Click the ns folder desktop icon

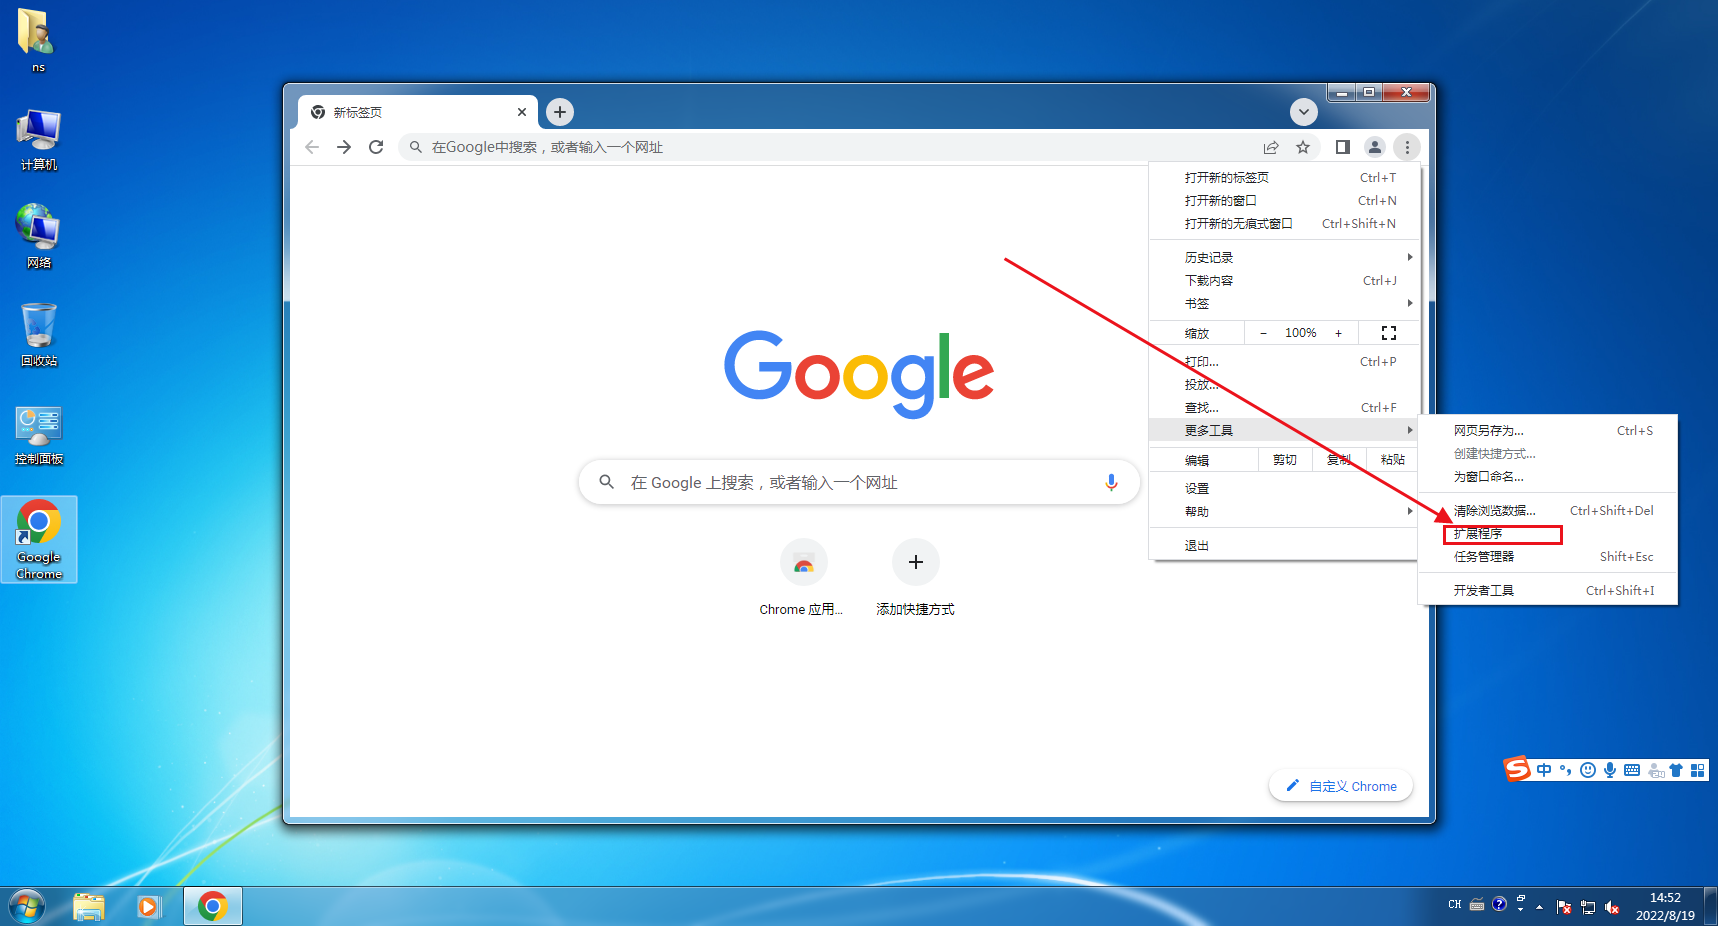(x=37, y=40)
